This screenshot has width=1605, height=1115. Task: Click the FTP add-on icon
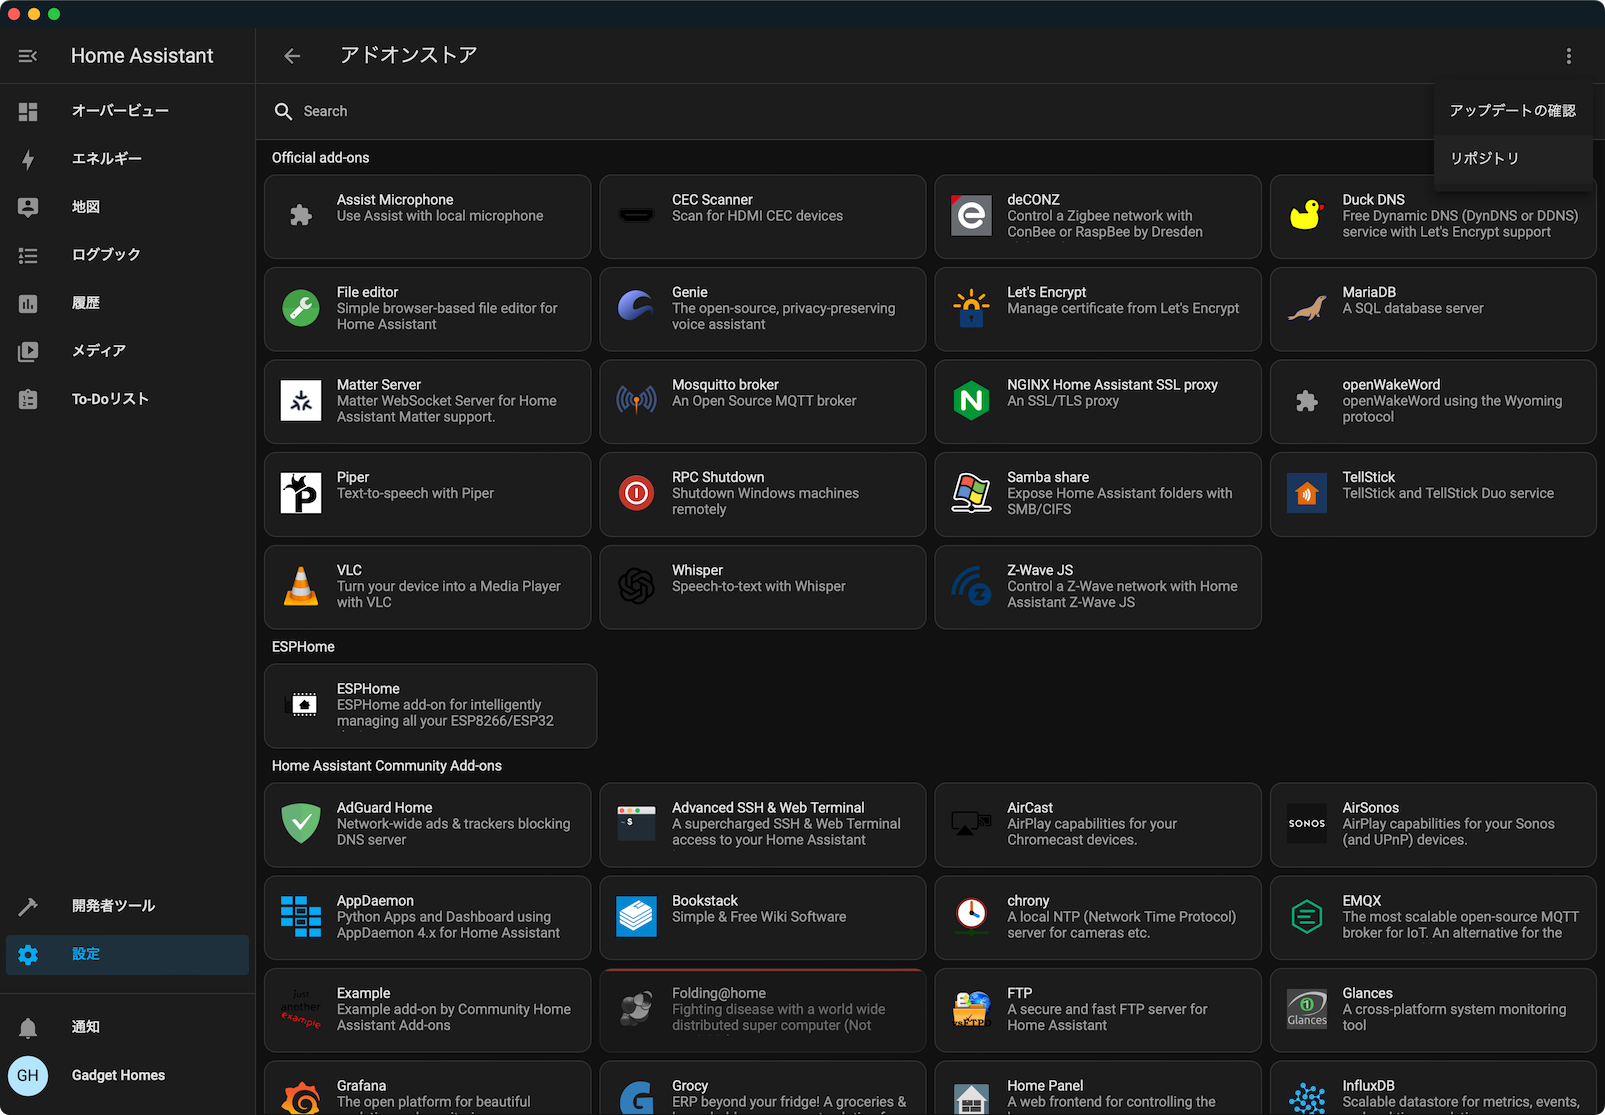coord(971,1009)
